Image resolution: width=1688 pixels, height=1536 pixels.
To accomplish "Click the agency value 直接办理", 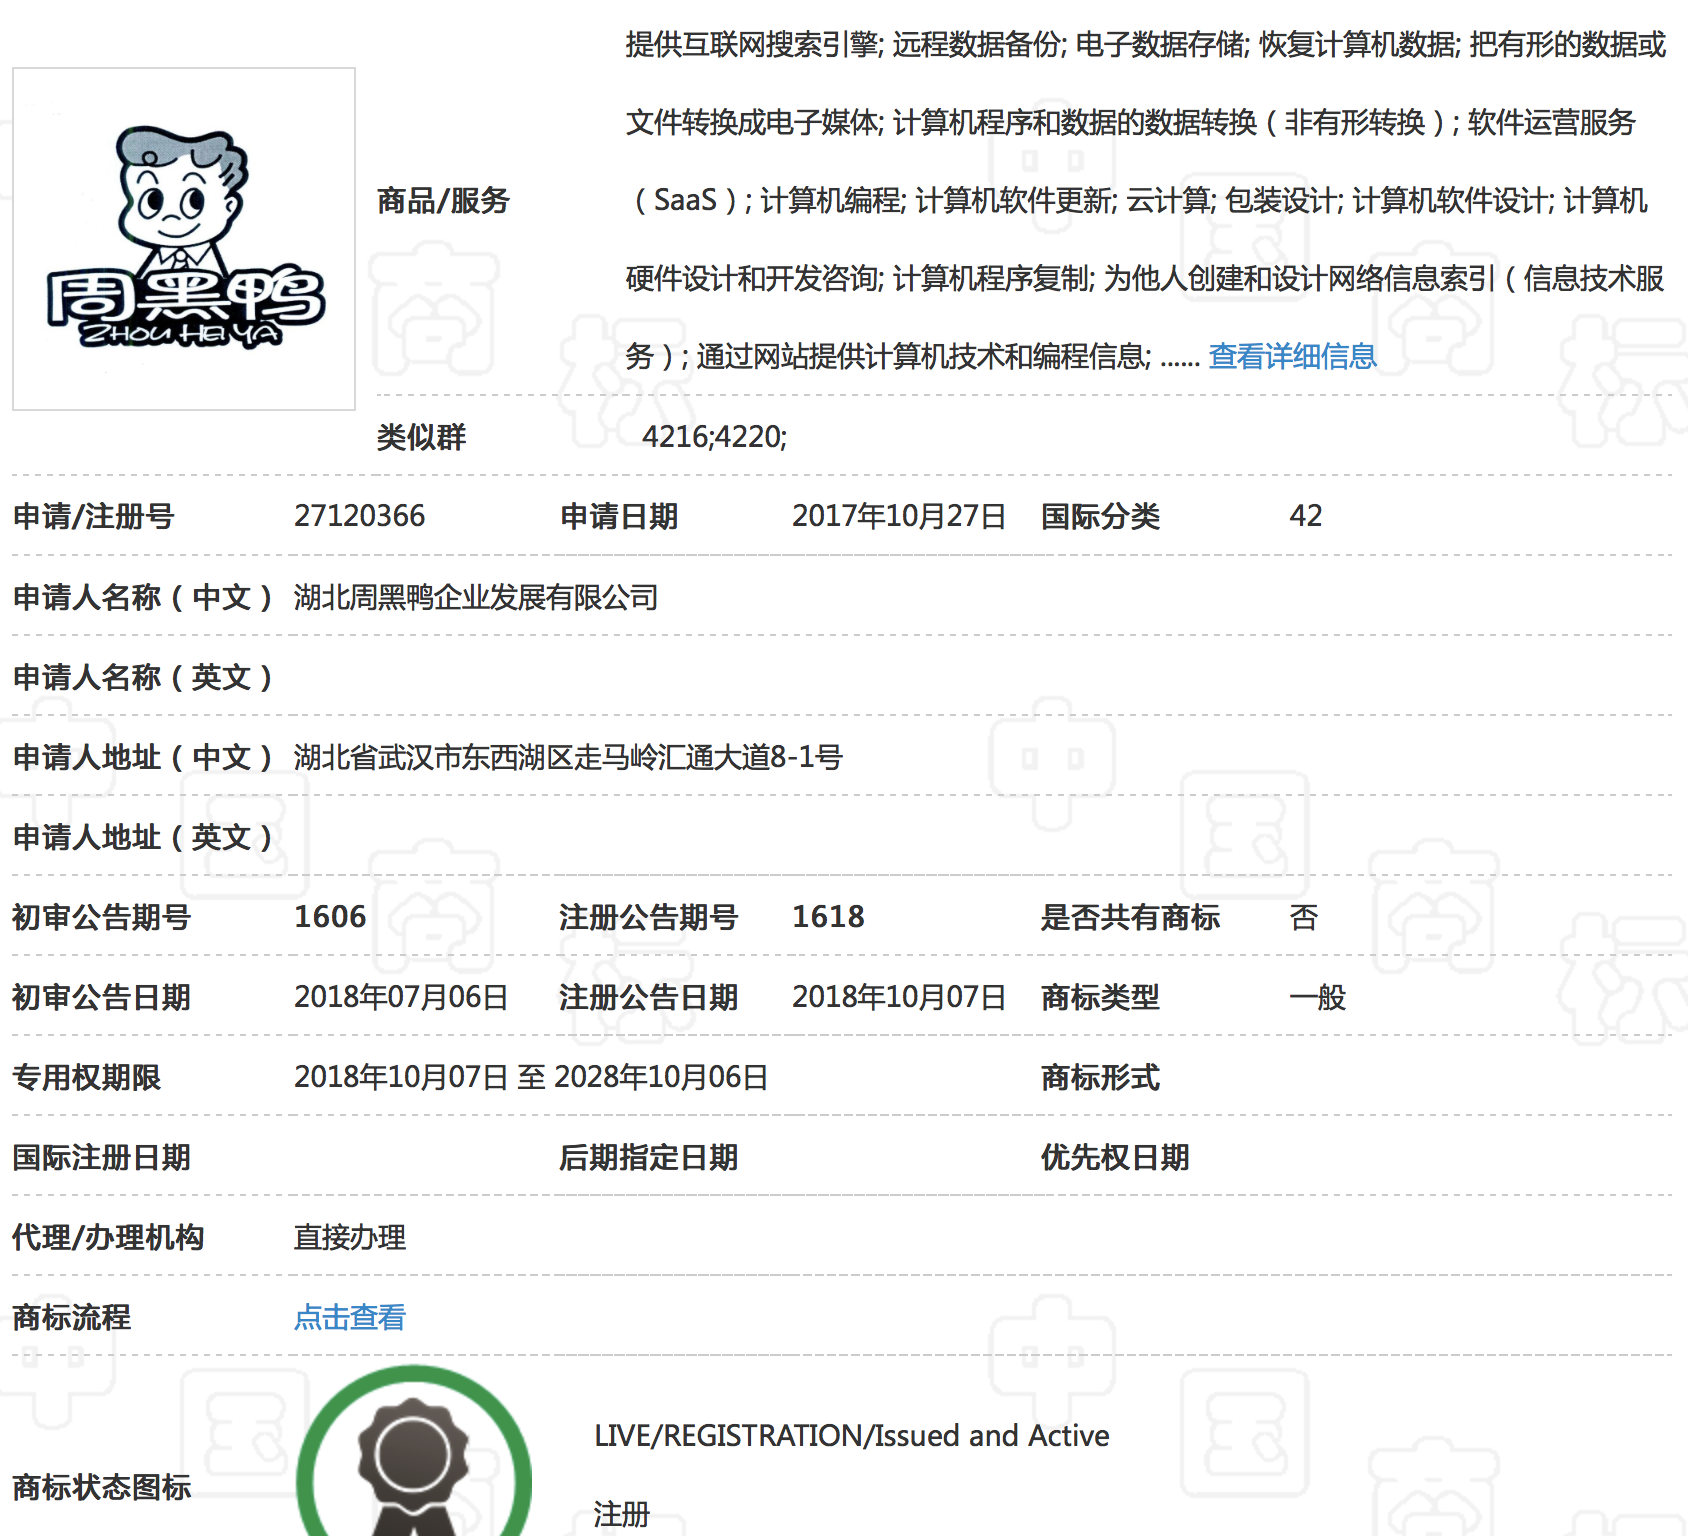I will (x=350, y=1237).
